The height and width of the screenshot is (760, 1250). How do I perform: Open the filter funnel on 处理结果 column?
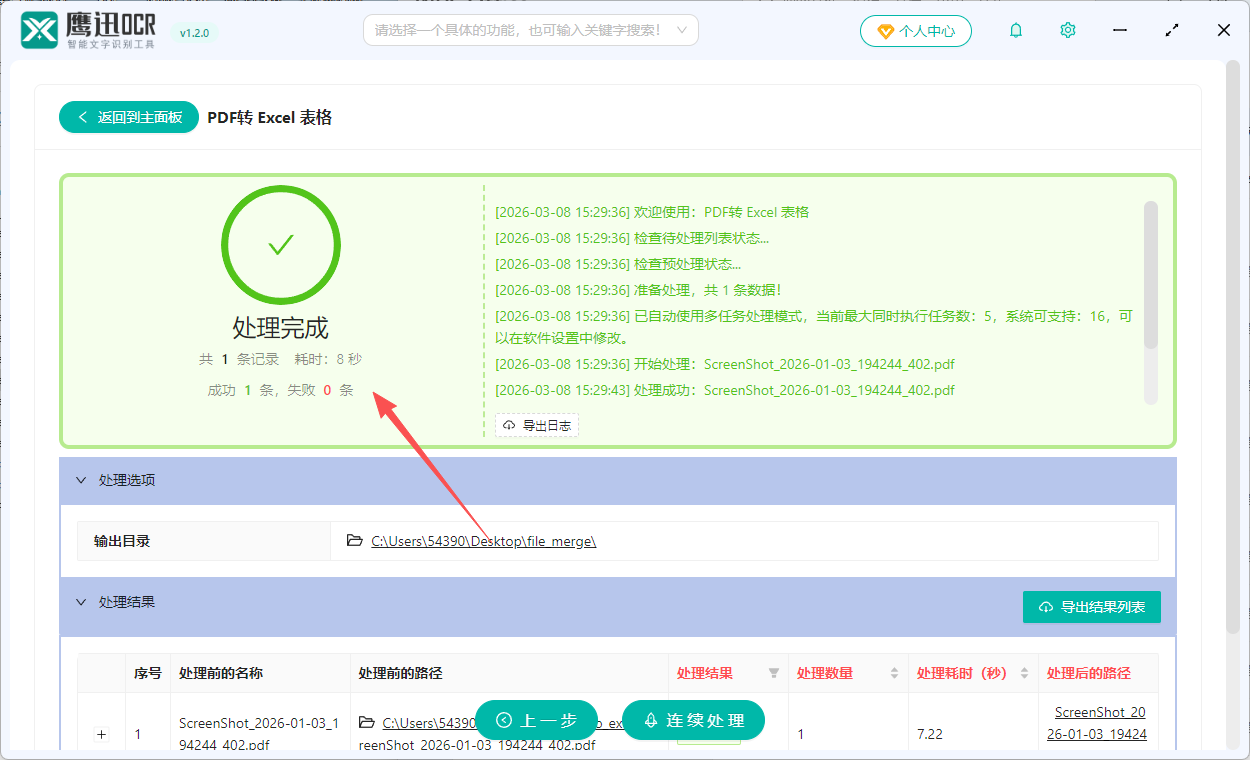[775, 673]
